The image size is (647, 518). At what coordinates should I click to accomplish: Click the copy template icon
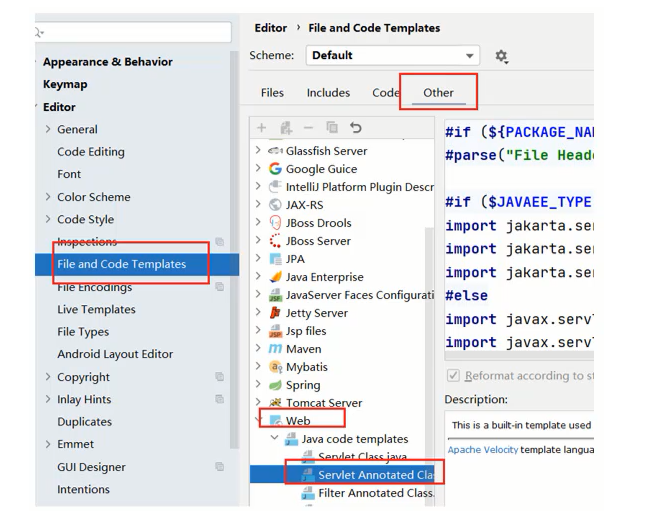click(332, 128)
